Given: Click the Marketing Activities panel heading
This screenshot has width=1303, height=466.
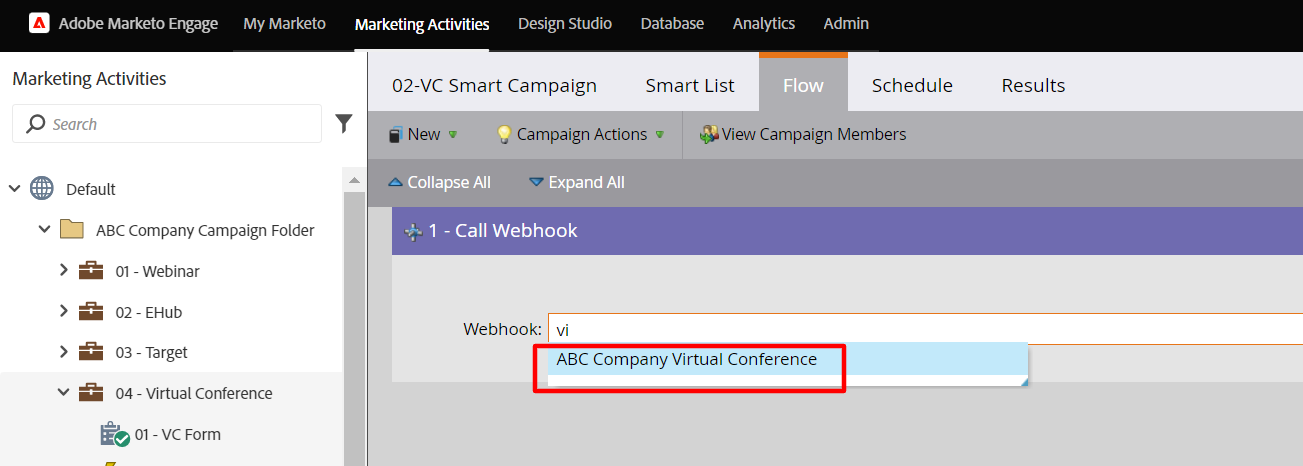Looking at the screenshot, I should pyautogui.click(x=89, y=79).
